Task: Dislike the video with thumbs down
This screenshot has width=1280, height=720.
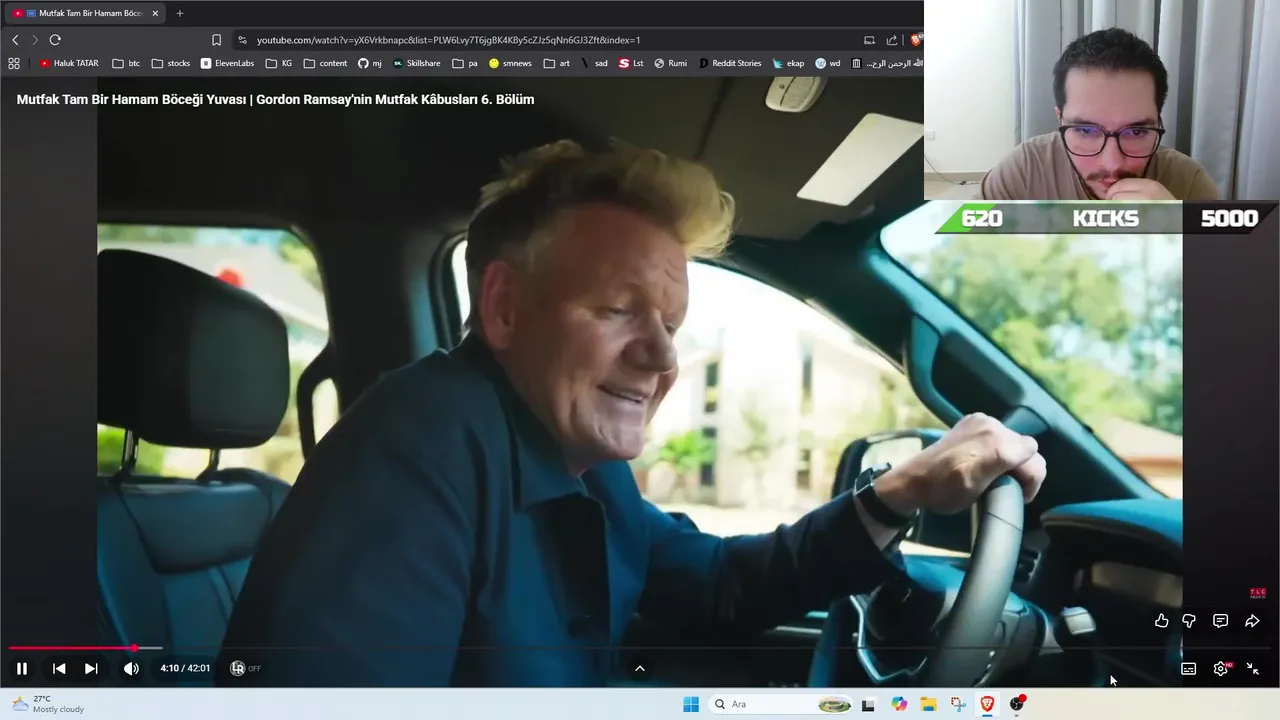Action: 1189,621
